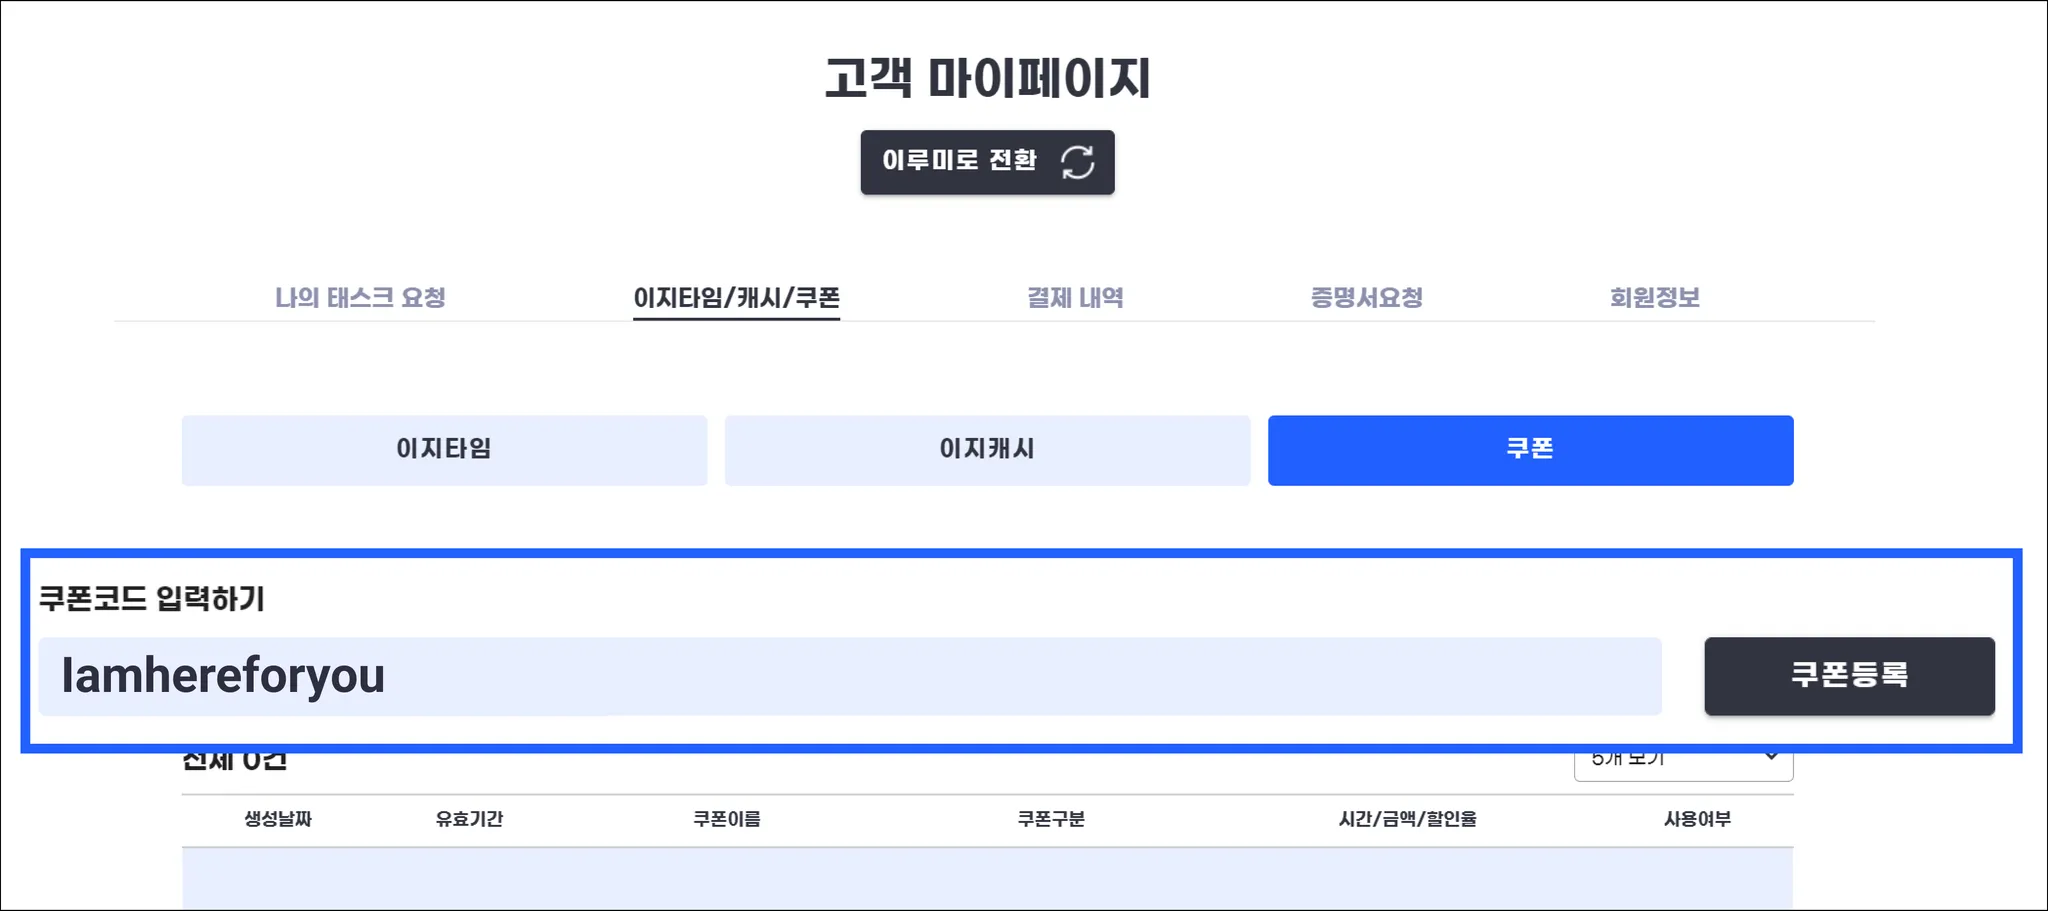Image resolution: width=2048 pixels, height=911 pixels.
Task: Select the 이지타임/캐시/쿠폰 tab
Action: [736, 297]
